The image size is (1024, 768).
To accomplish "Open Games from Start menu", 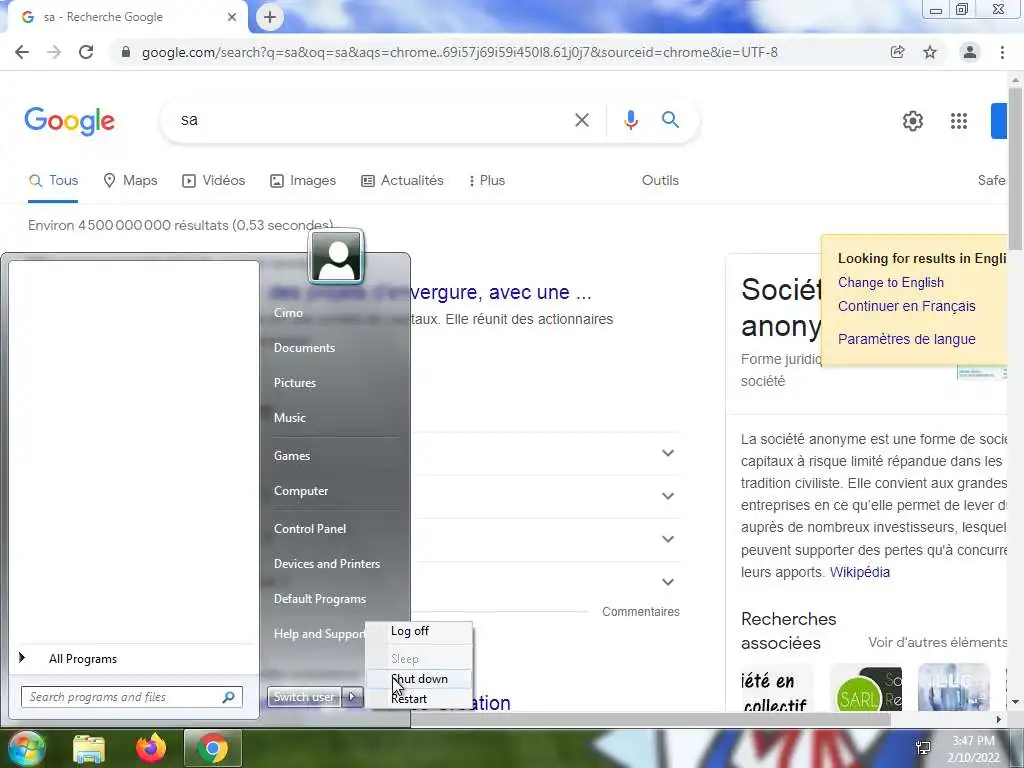I will tap(292, 456).
